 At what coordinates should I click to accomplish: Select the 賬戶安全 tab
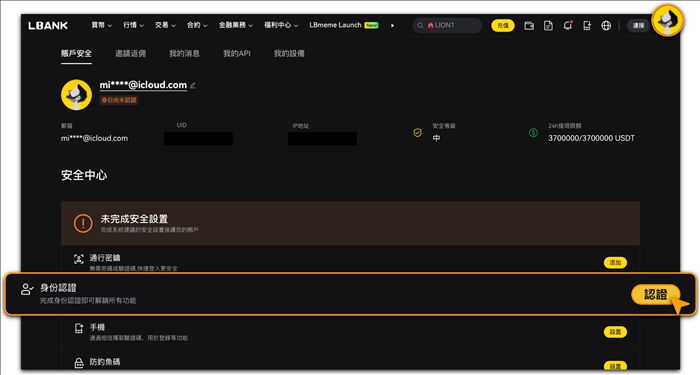(x=76, y=54)
